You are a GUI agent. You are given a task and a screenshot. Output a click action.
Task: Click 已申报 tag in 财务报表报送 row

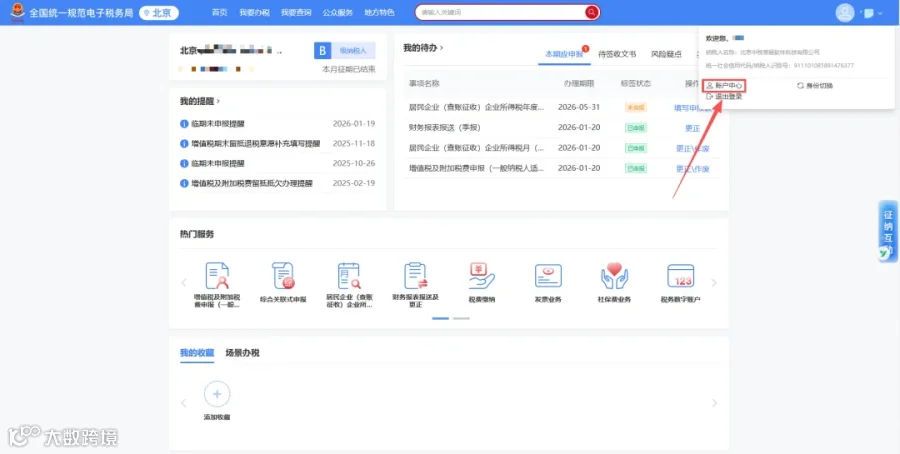(x=636, y=128)
